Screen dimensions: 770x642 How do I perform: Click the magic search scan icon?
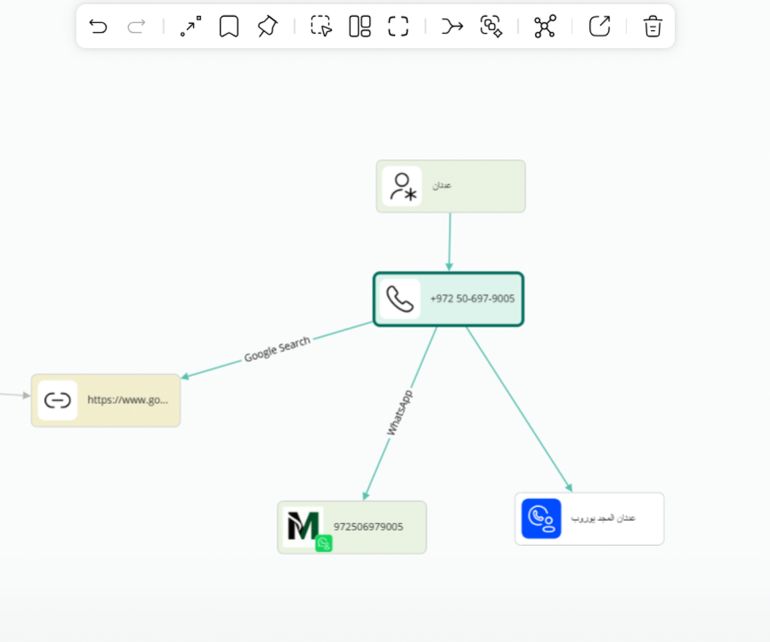[x=491, y=27]
